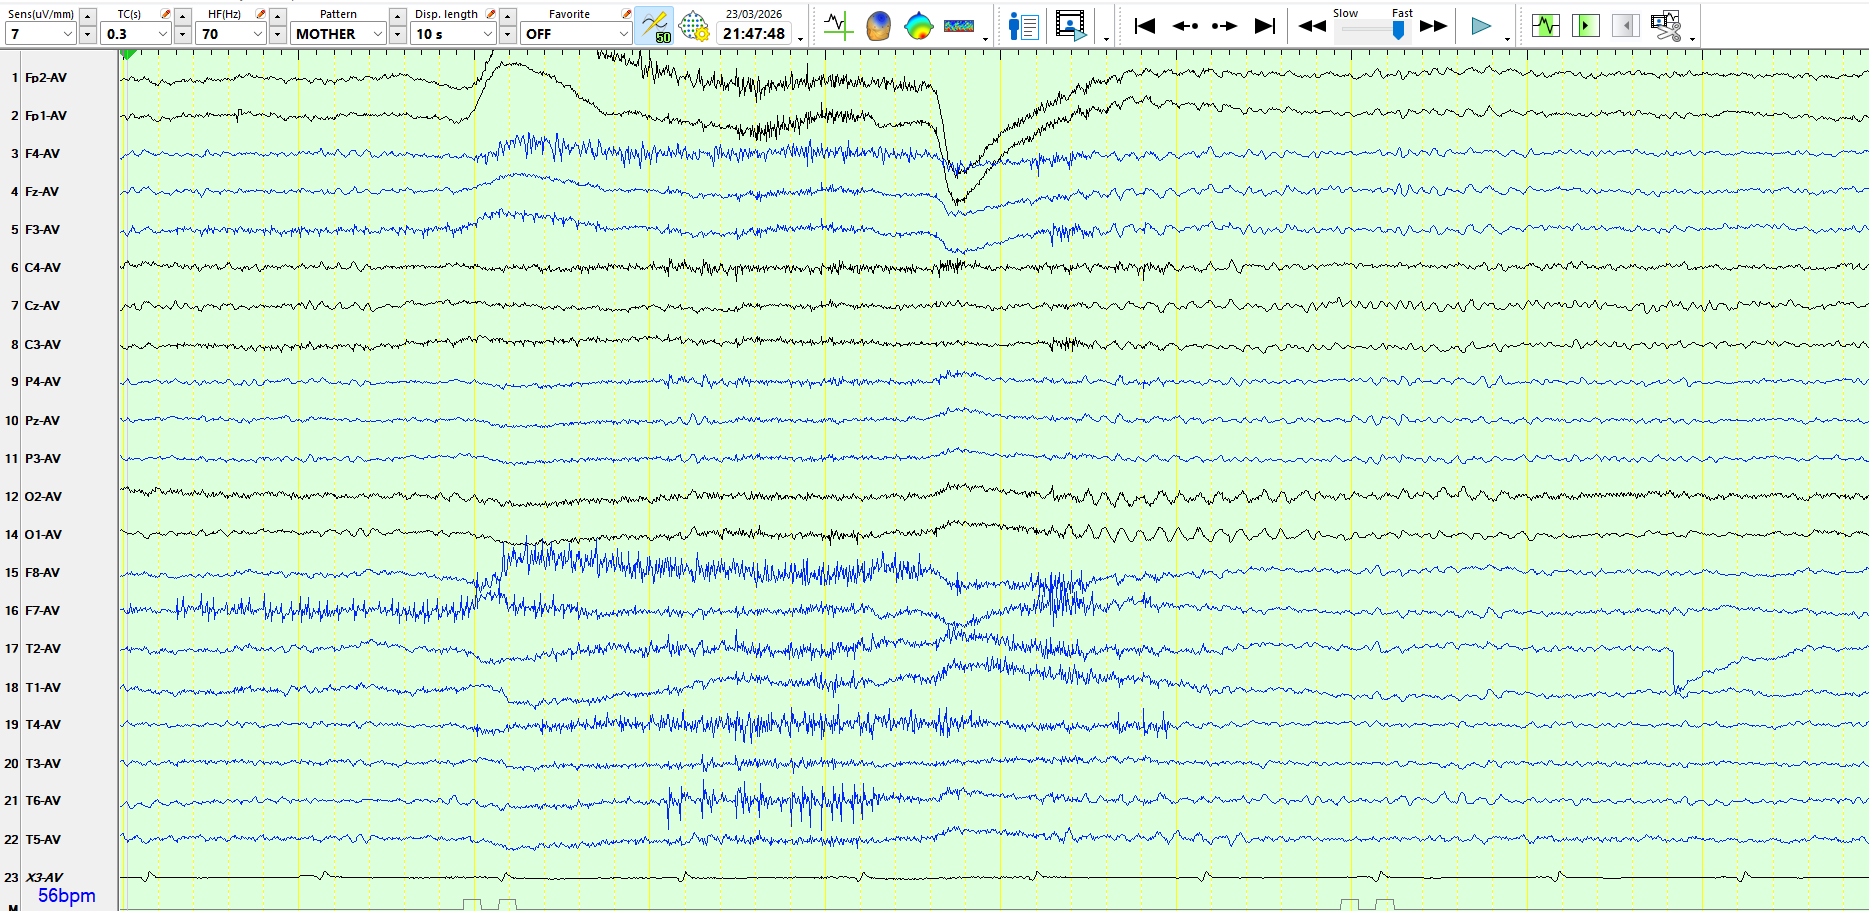Toggle the green page-forward panel button
The height and width of the screenshot is (911, 1869).
click(1585, 26)
